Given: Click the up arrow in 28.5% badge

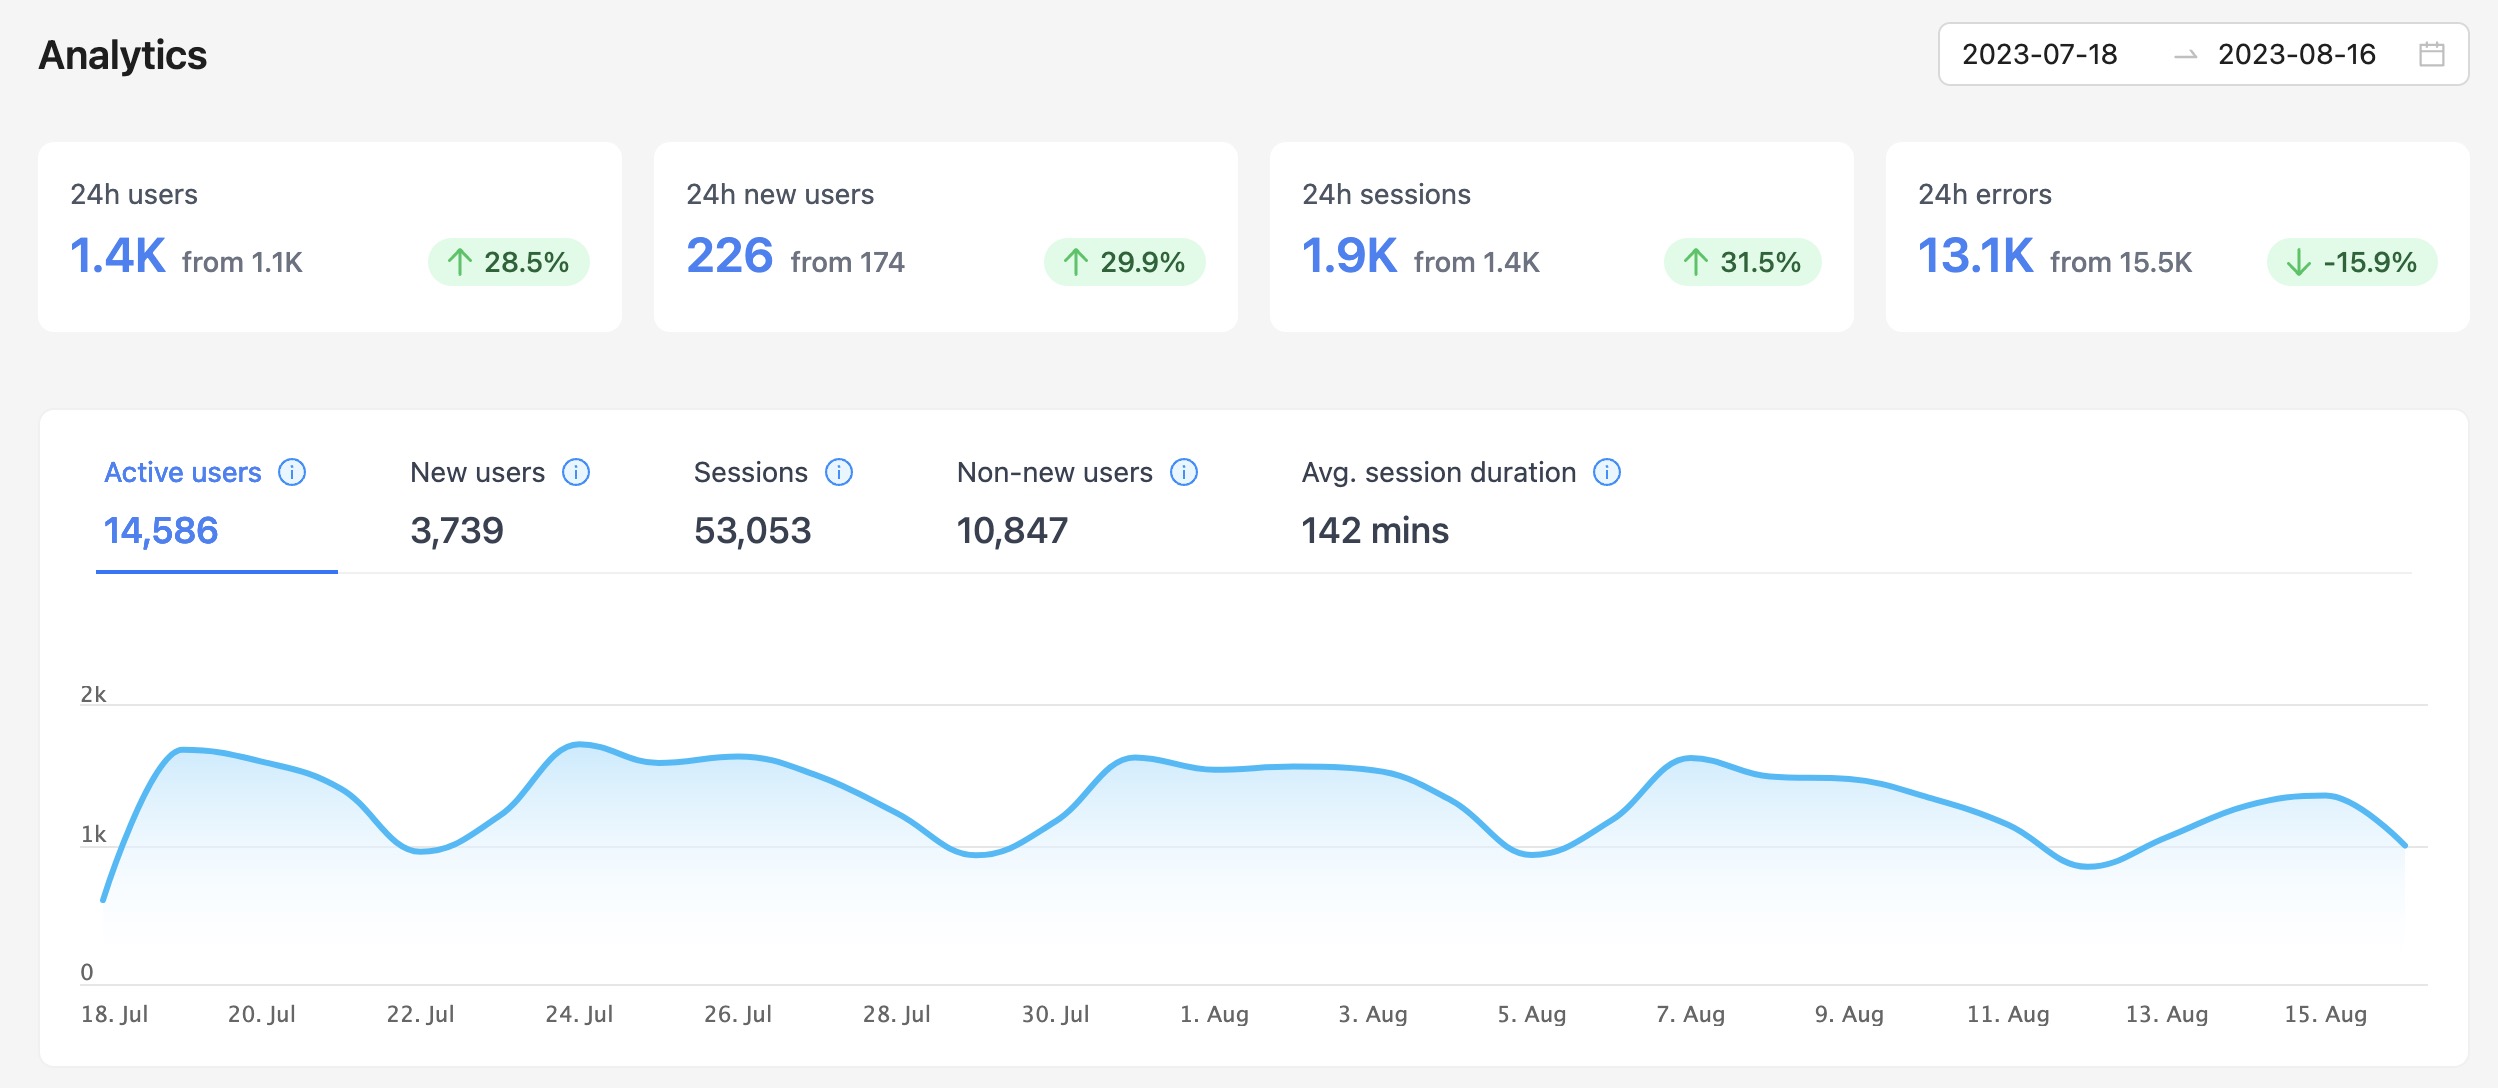Looking at the screenshot, I should point(459,262).
